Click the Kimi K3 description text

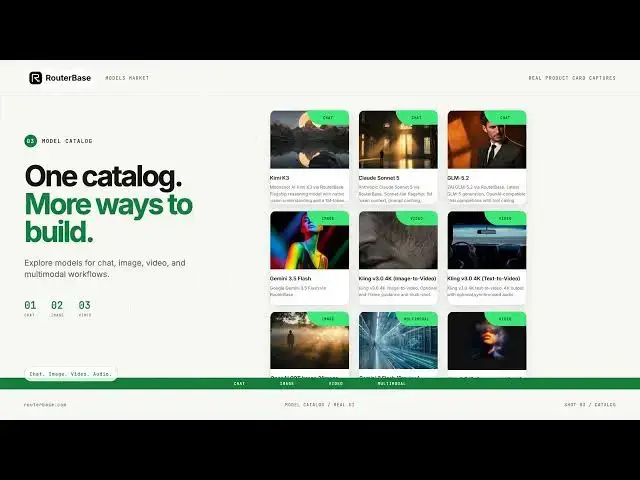307,194
